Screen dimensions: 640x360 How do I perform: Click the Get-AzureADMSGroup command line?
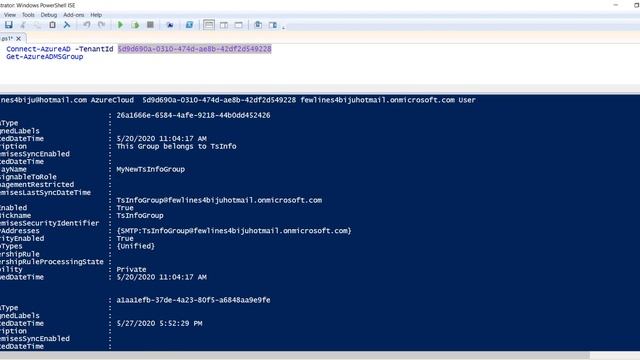pyautogui.click(x=44, y=57)
